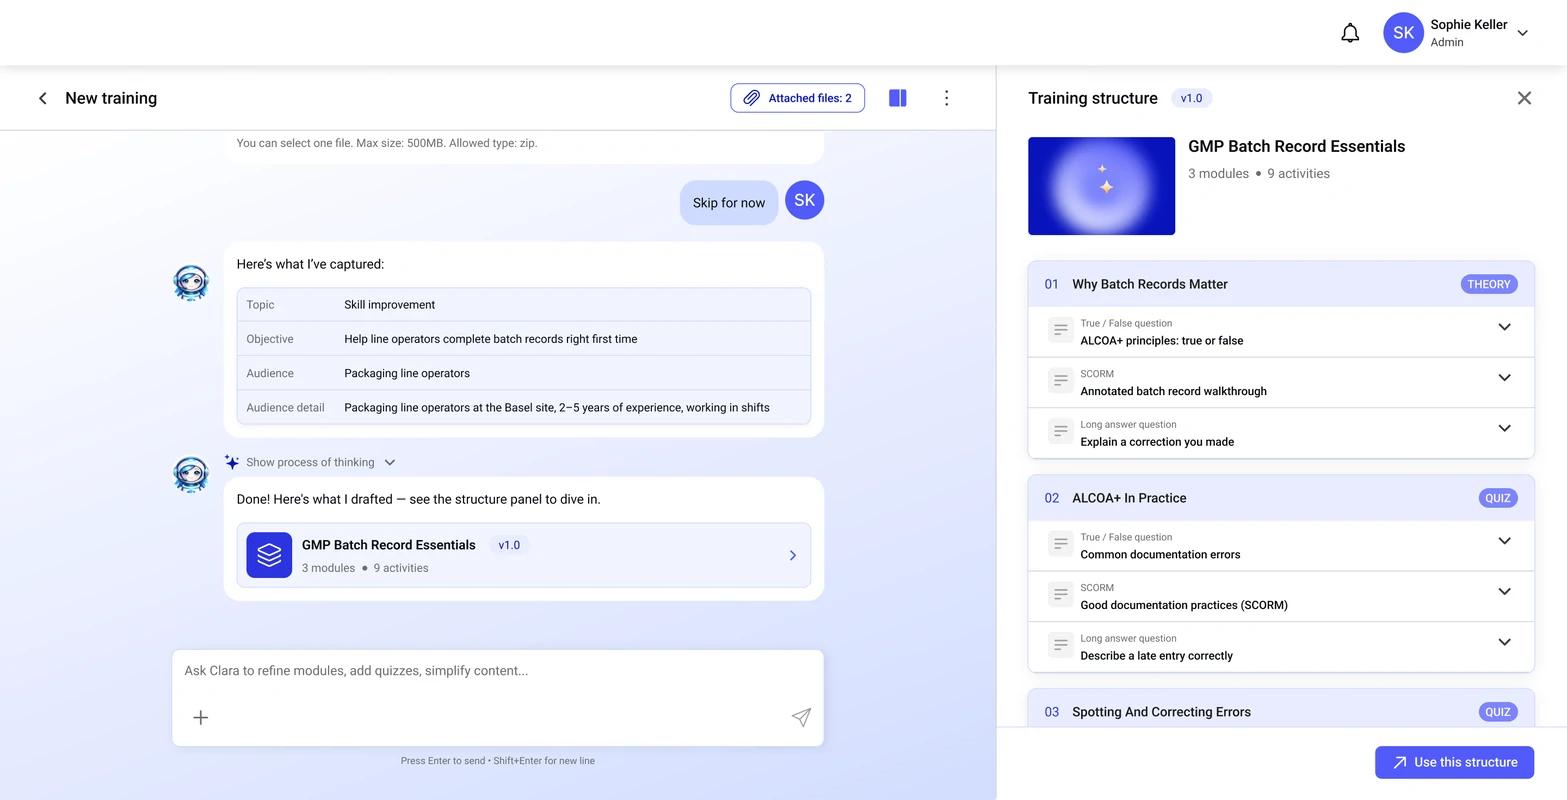Click Clara's avatar beside Here's what I've captured

point(190,283)
